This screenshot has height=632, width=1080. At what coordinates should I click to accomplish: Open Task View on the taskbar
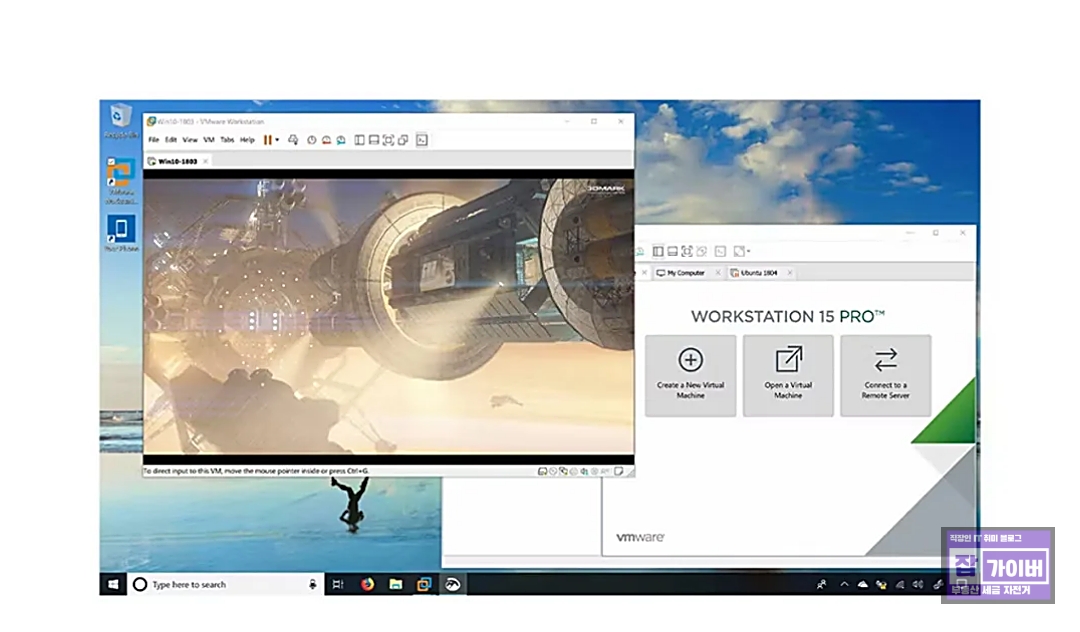(338, 584)
